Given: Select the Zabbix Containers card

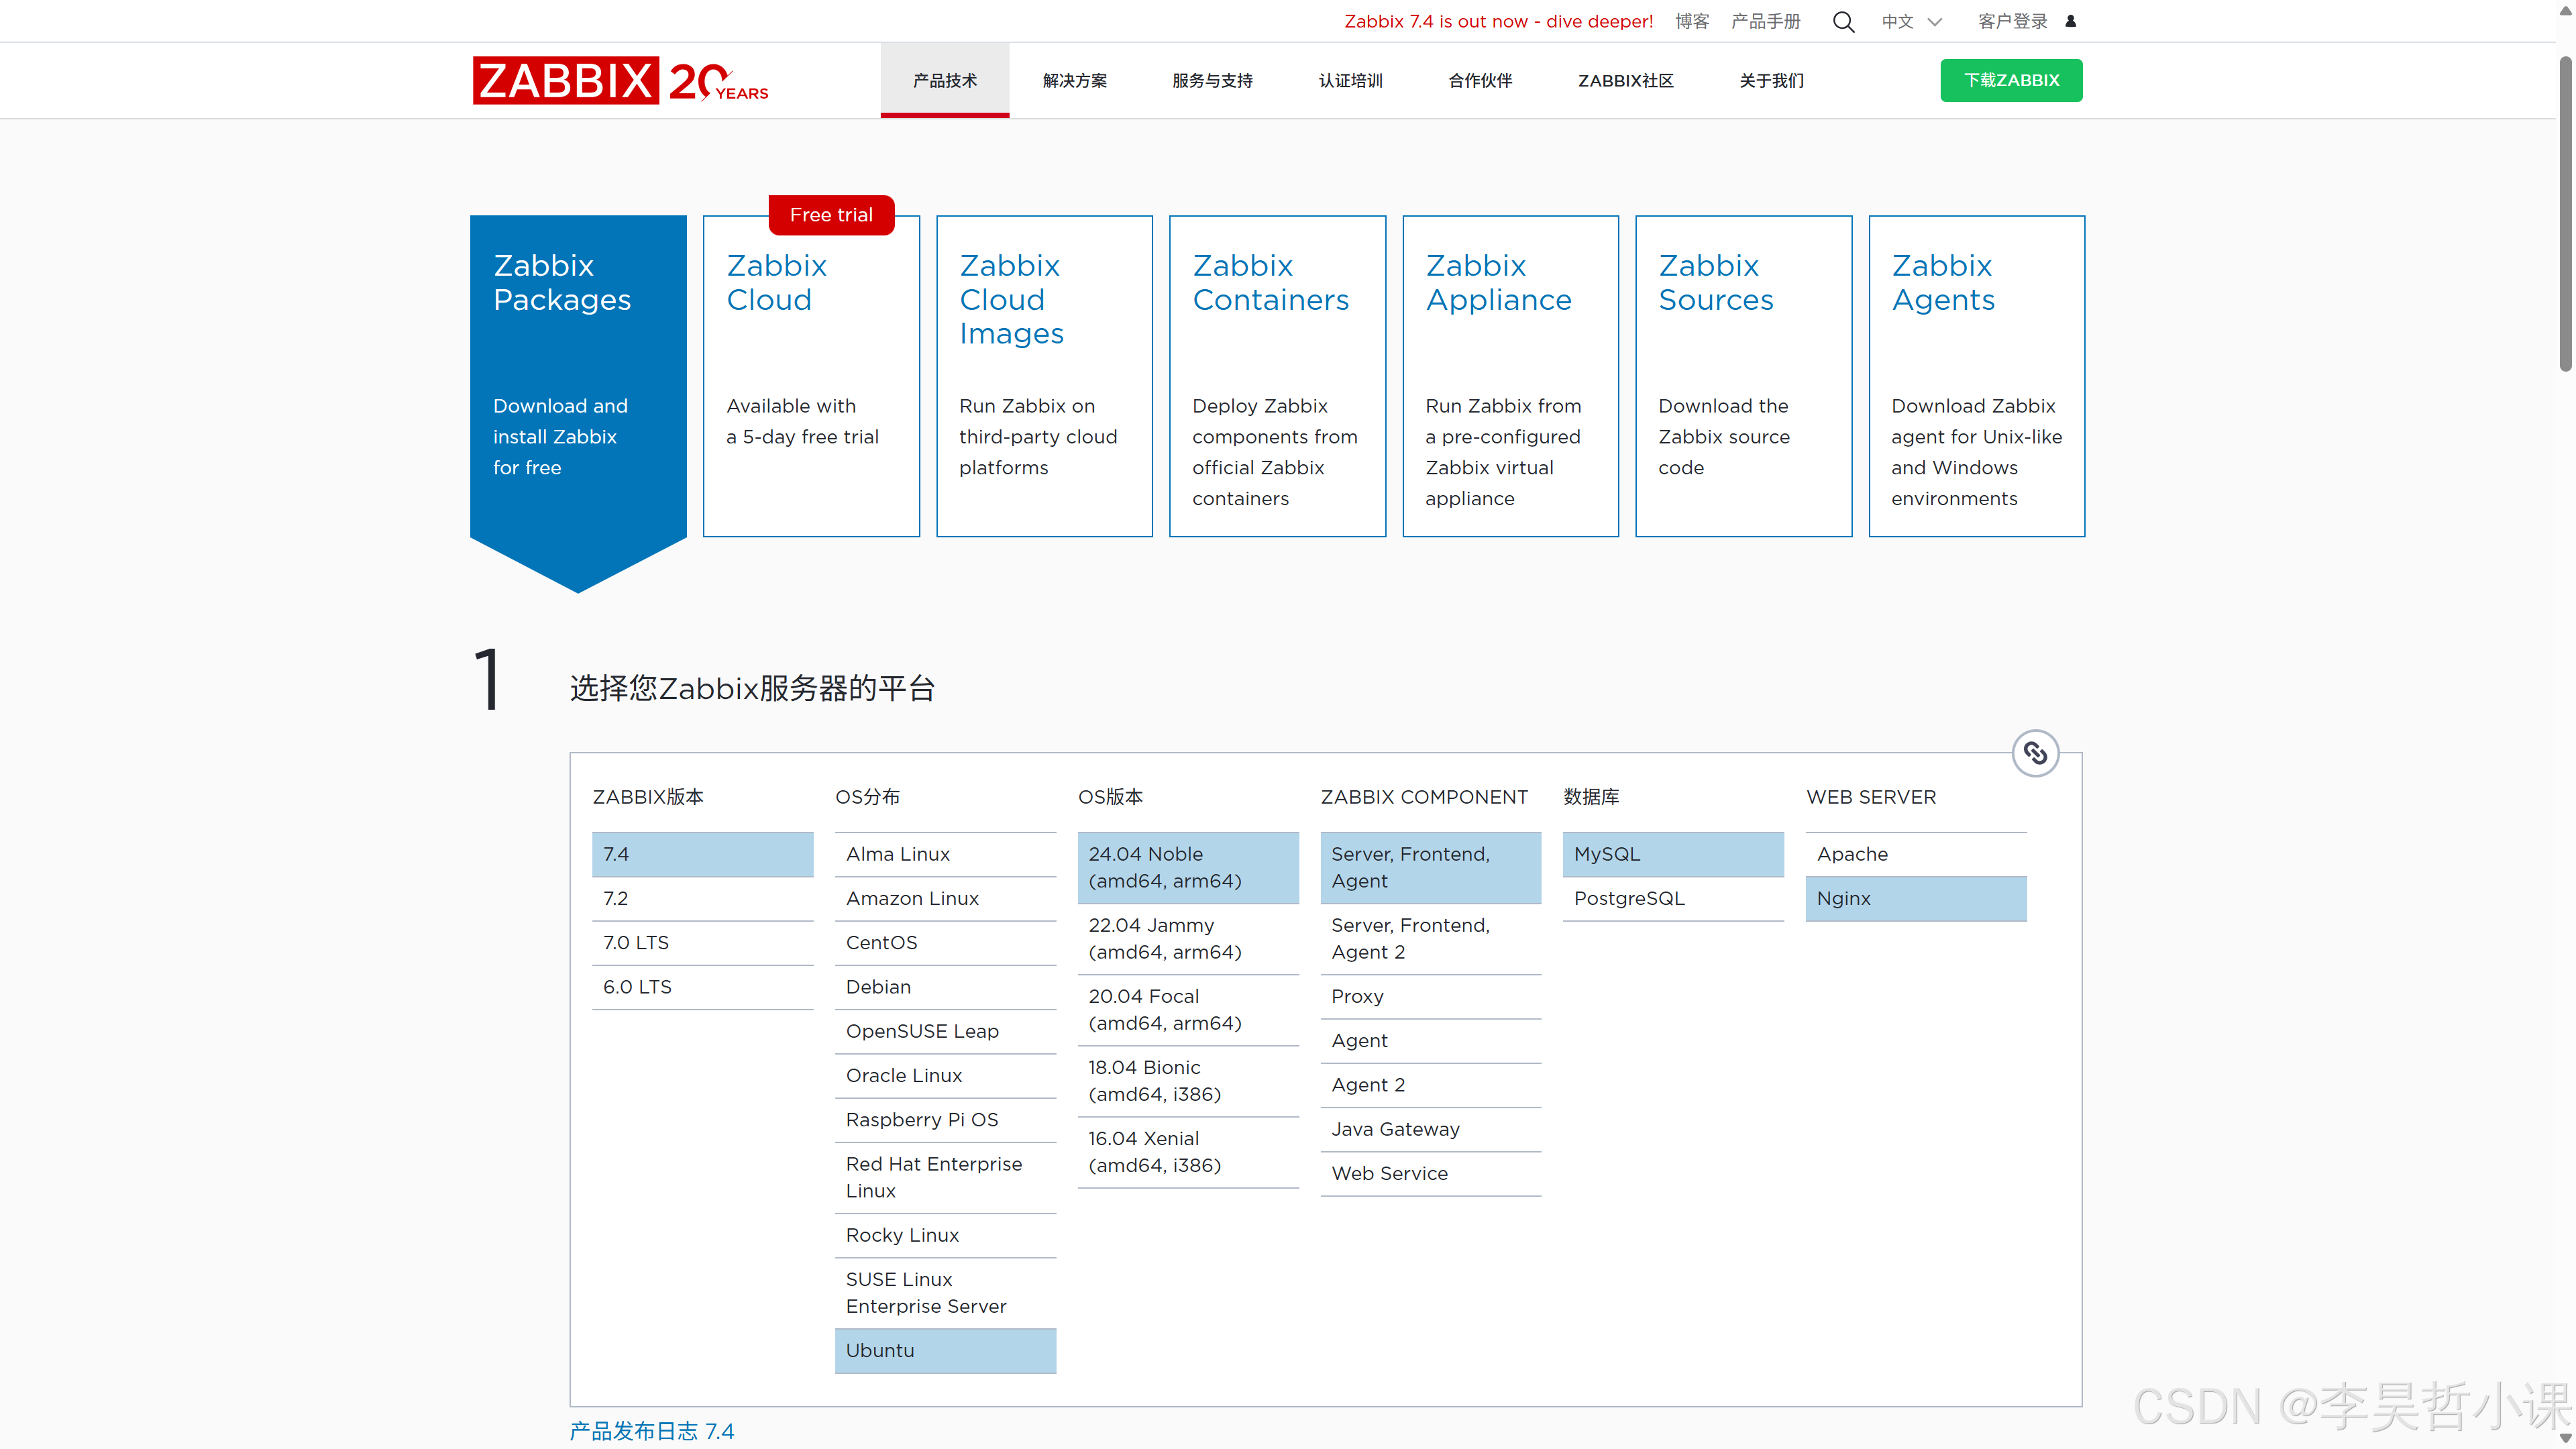Looking at the screenshot, I should click(1277, 376).
